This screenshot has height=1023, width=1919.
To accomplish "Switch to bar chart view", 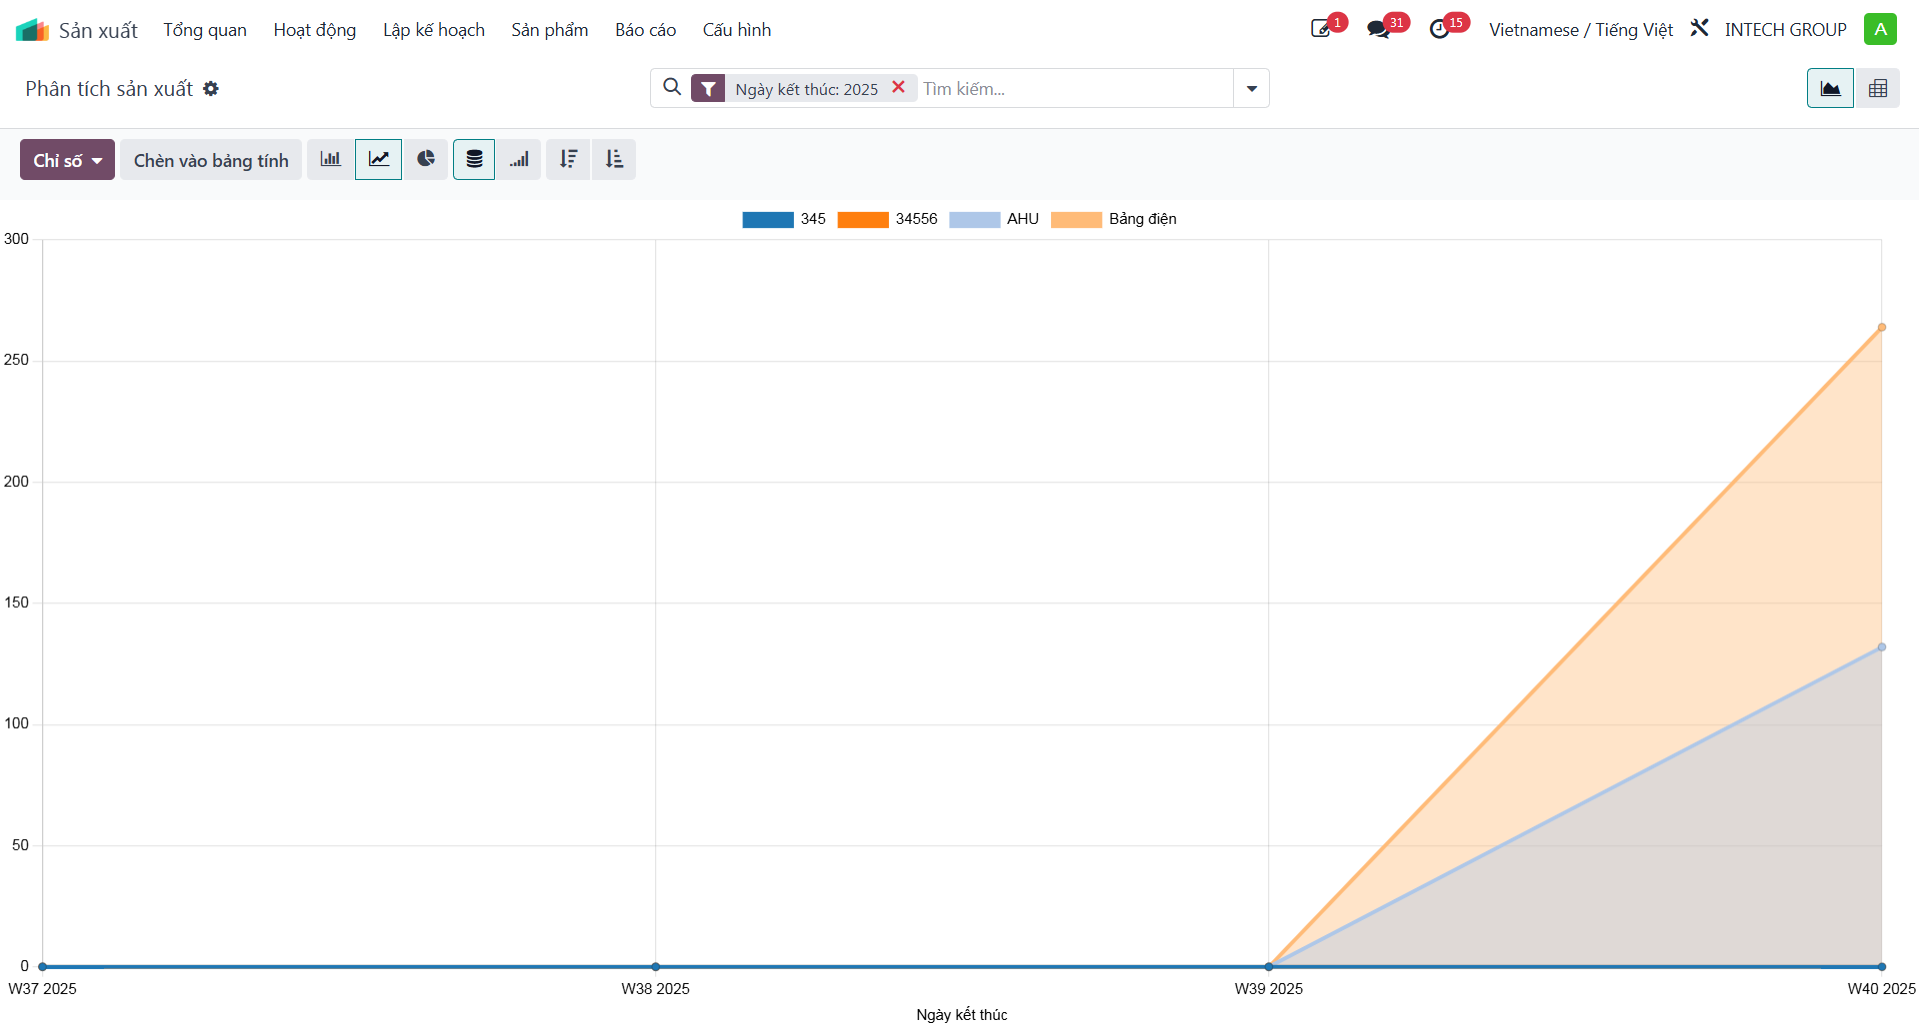I will tap(330, 160).
